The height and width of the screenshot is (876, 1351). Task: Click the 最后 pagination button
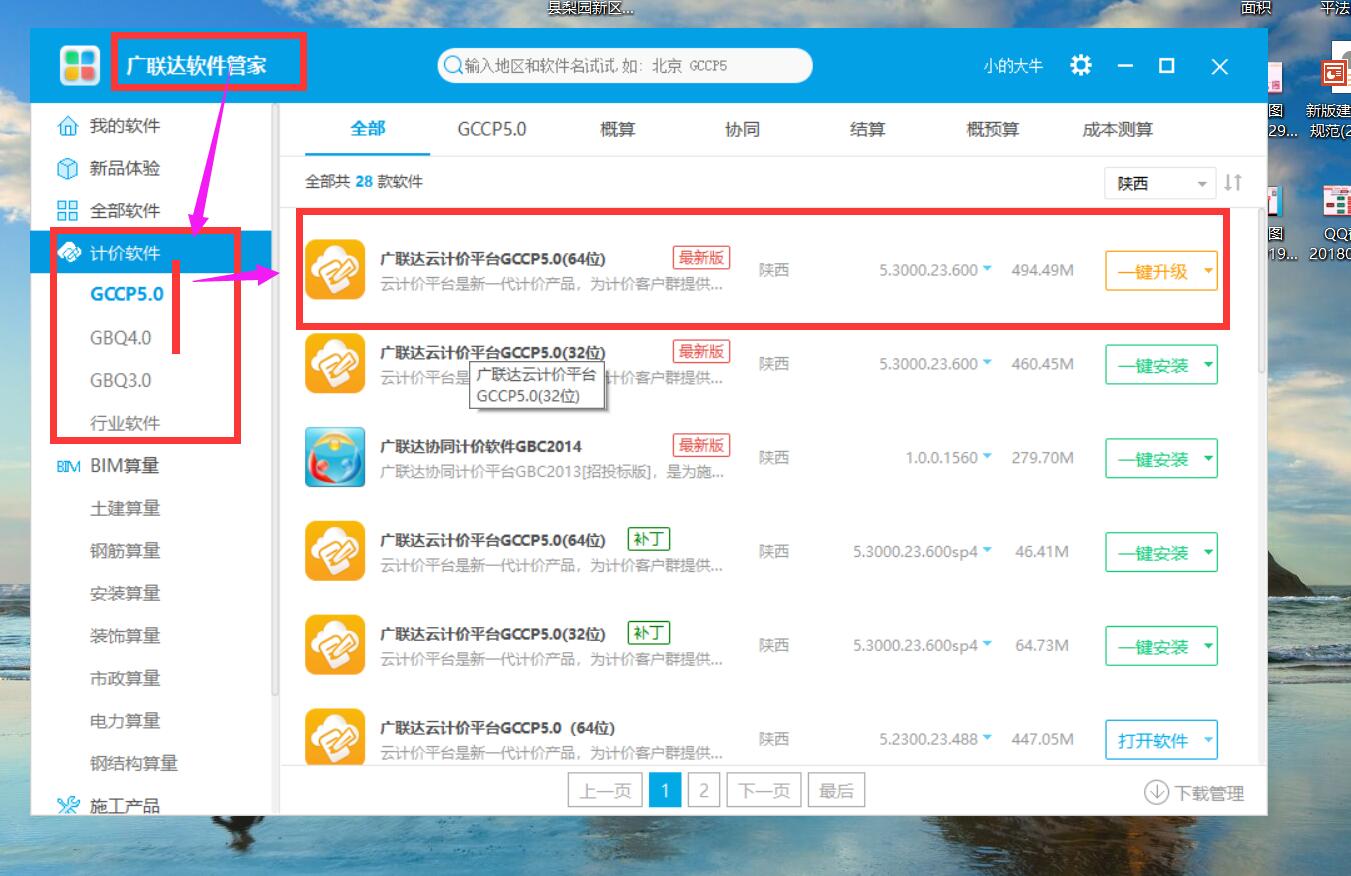pyautogui.click(x=836, y=791)
